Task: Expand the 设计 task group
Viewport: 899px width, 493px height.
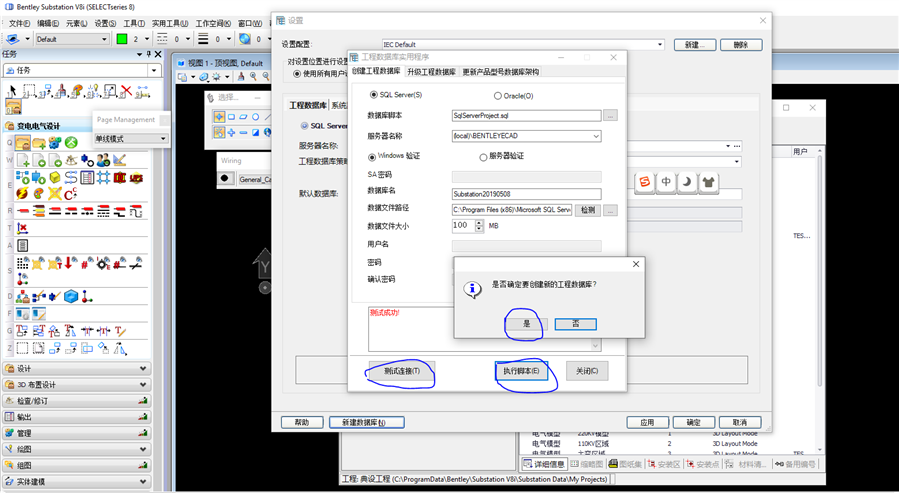Action: coord(77,369)
